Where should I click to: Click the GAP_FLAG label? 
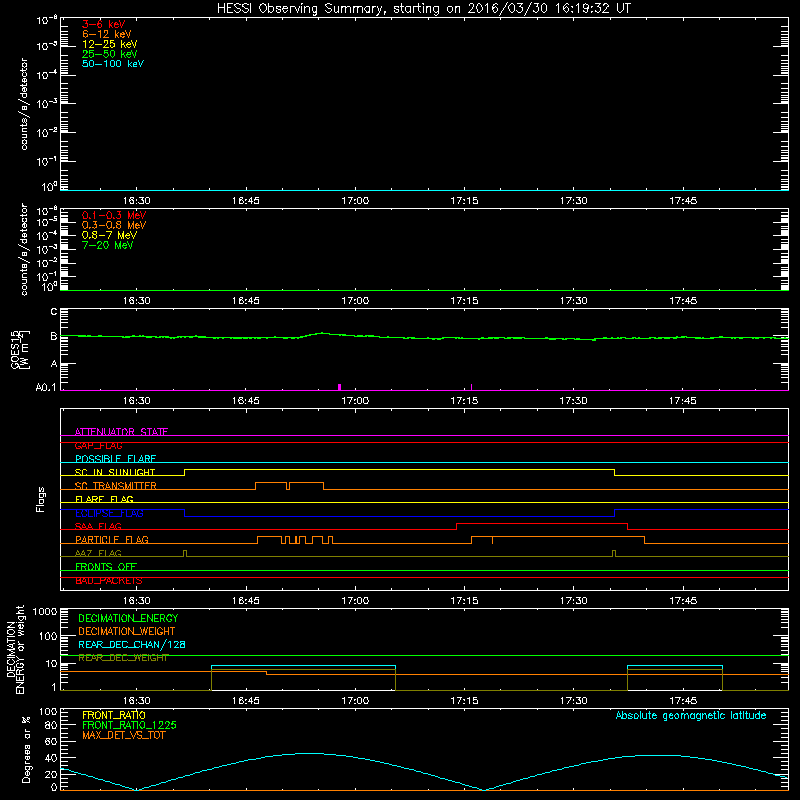98,445
